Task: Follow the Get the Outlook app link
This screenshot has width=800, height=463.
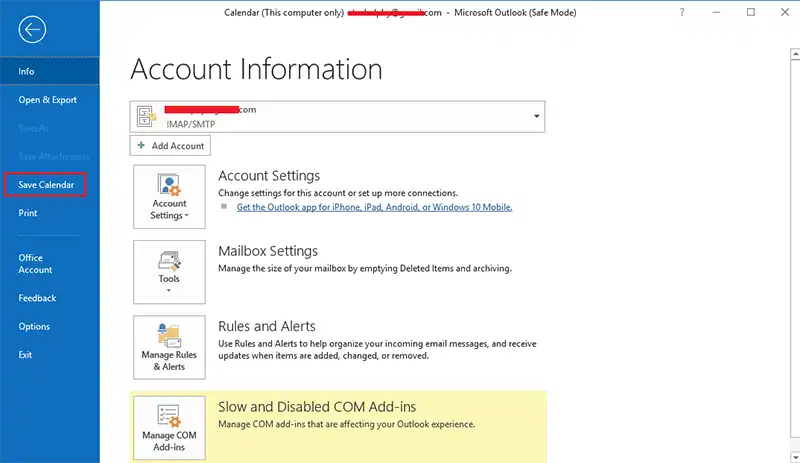Action: 374,207
